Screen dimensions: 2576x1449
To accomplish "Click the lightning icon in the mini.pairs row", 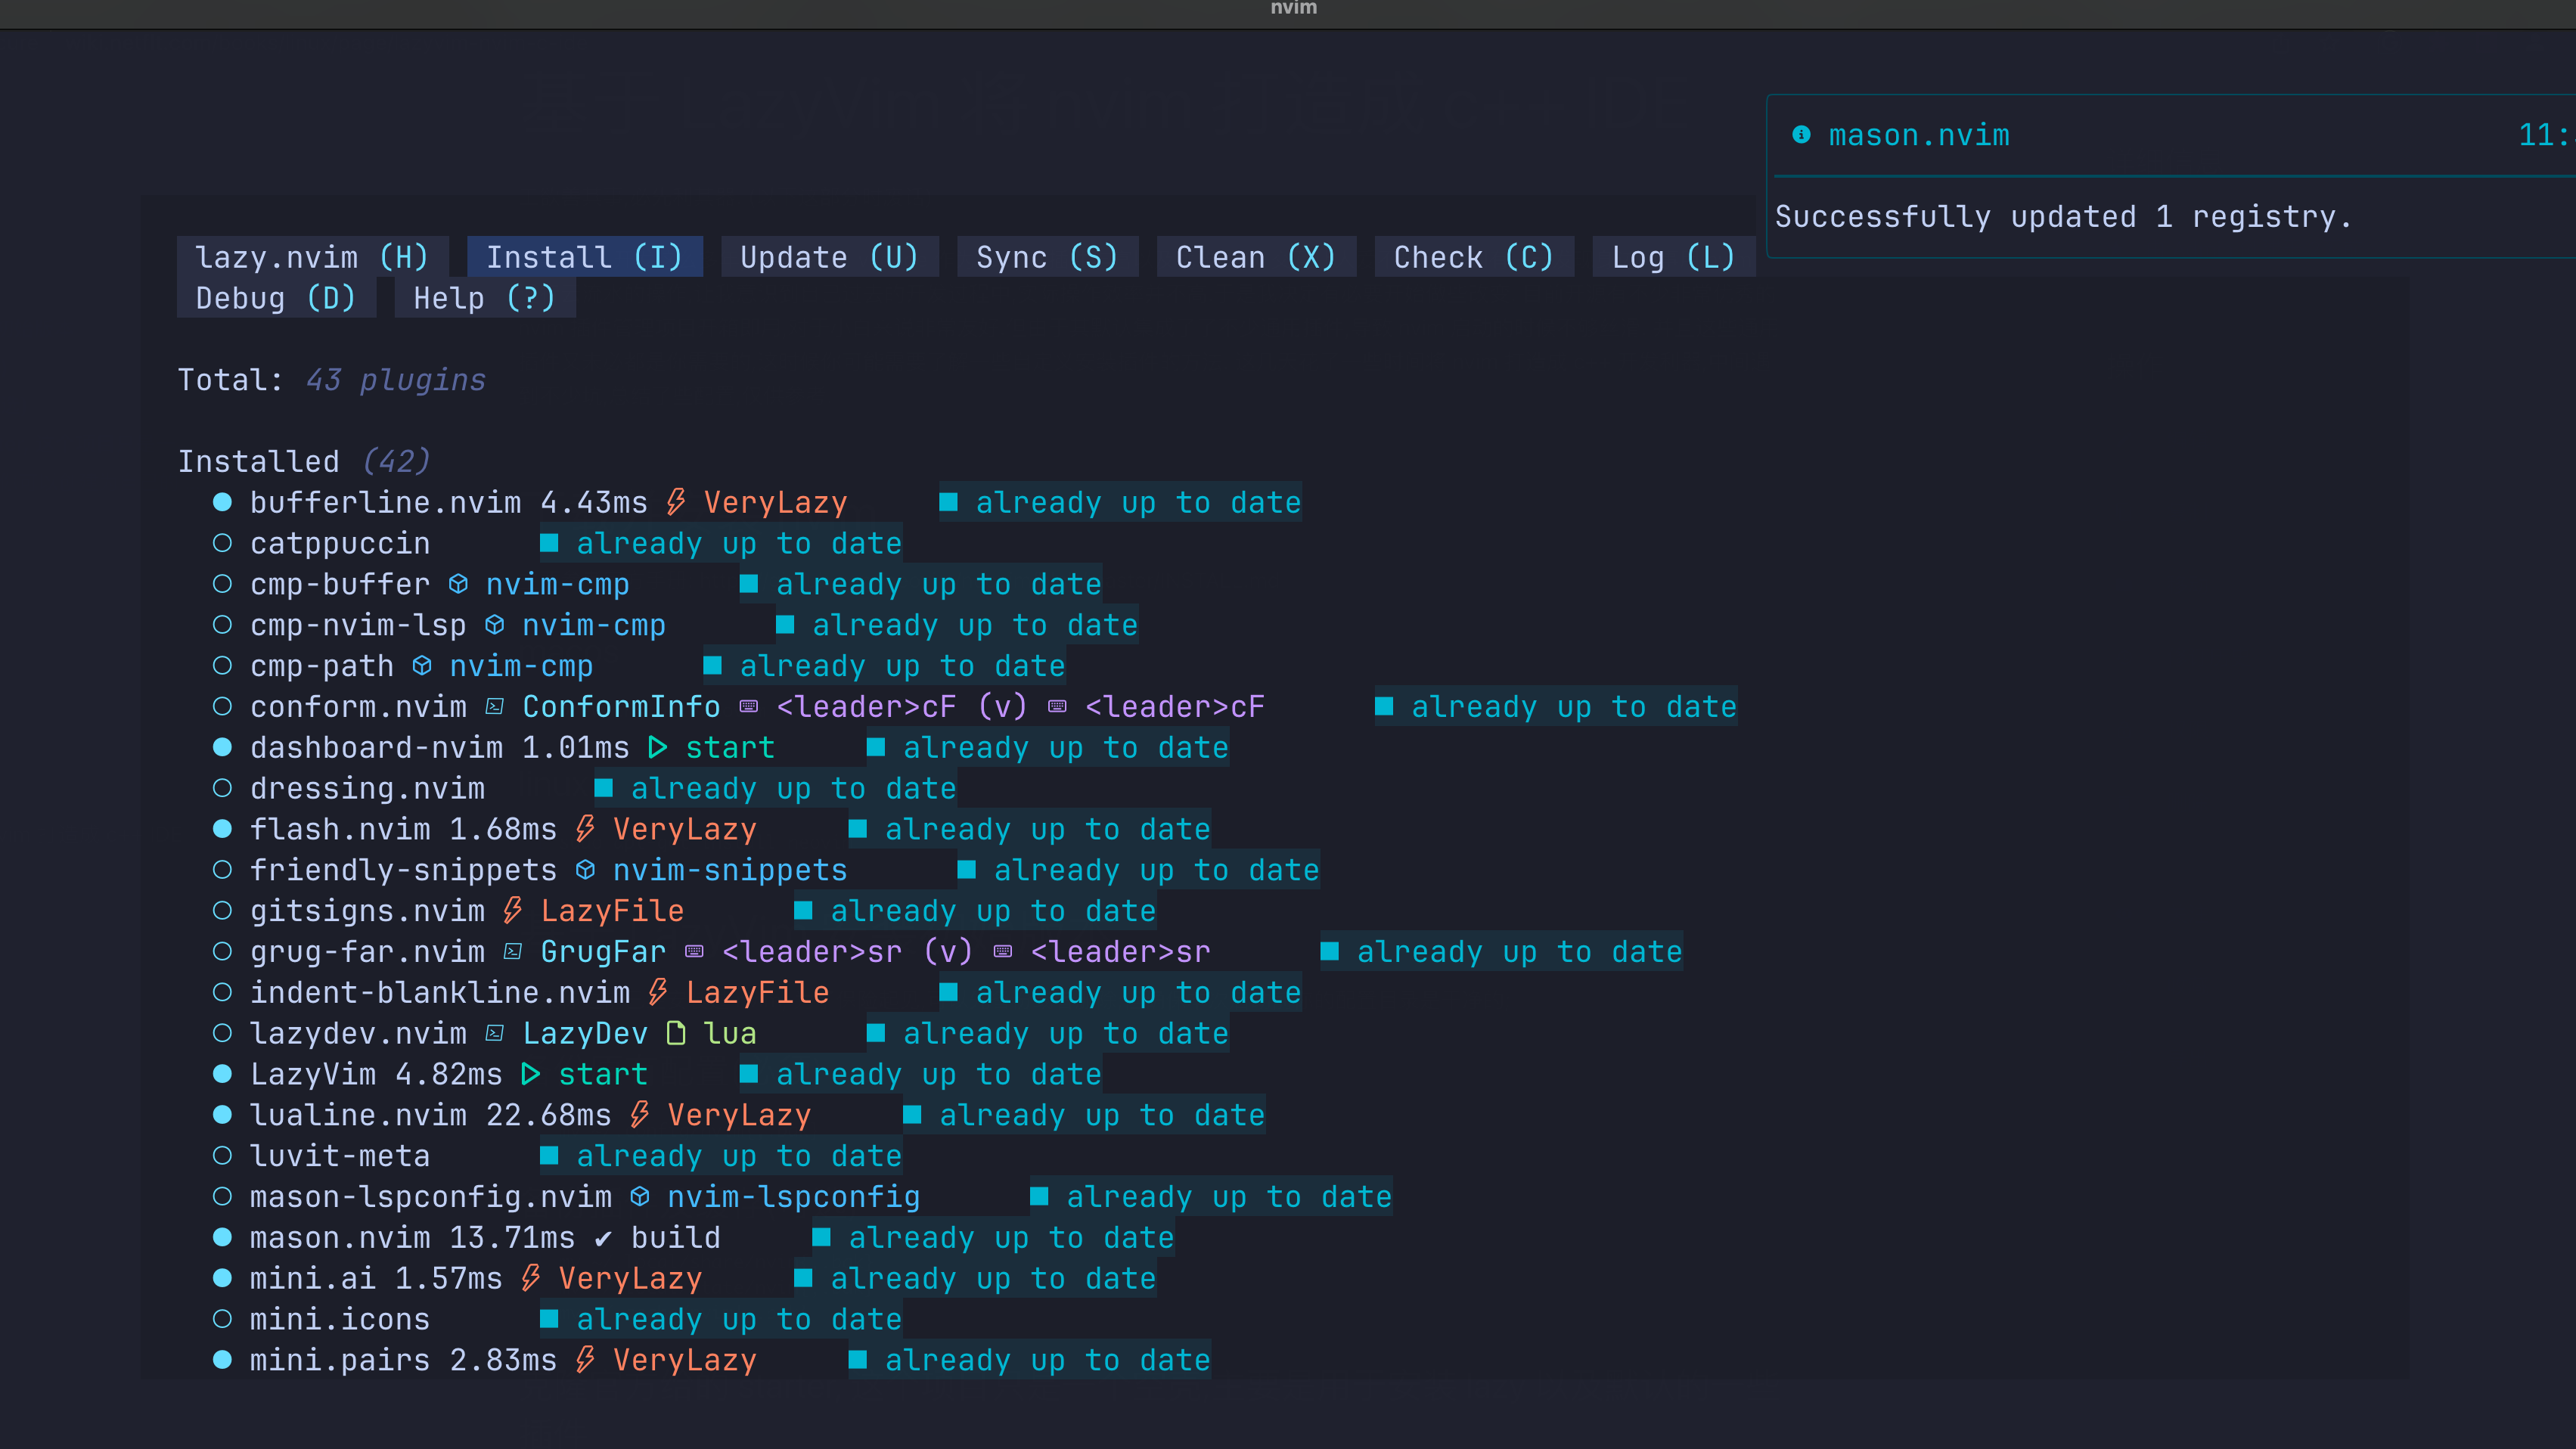I will pos(585,1360).
